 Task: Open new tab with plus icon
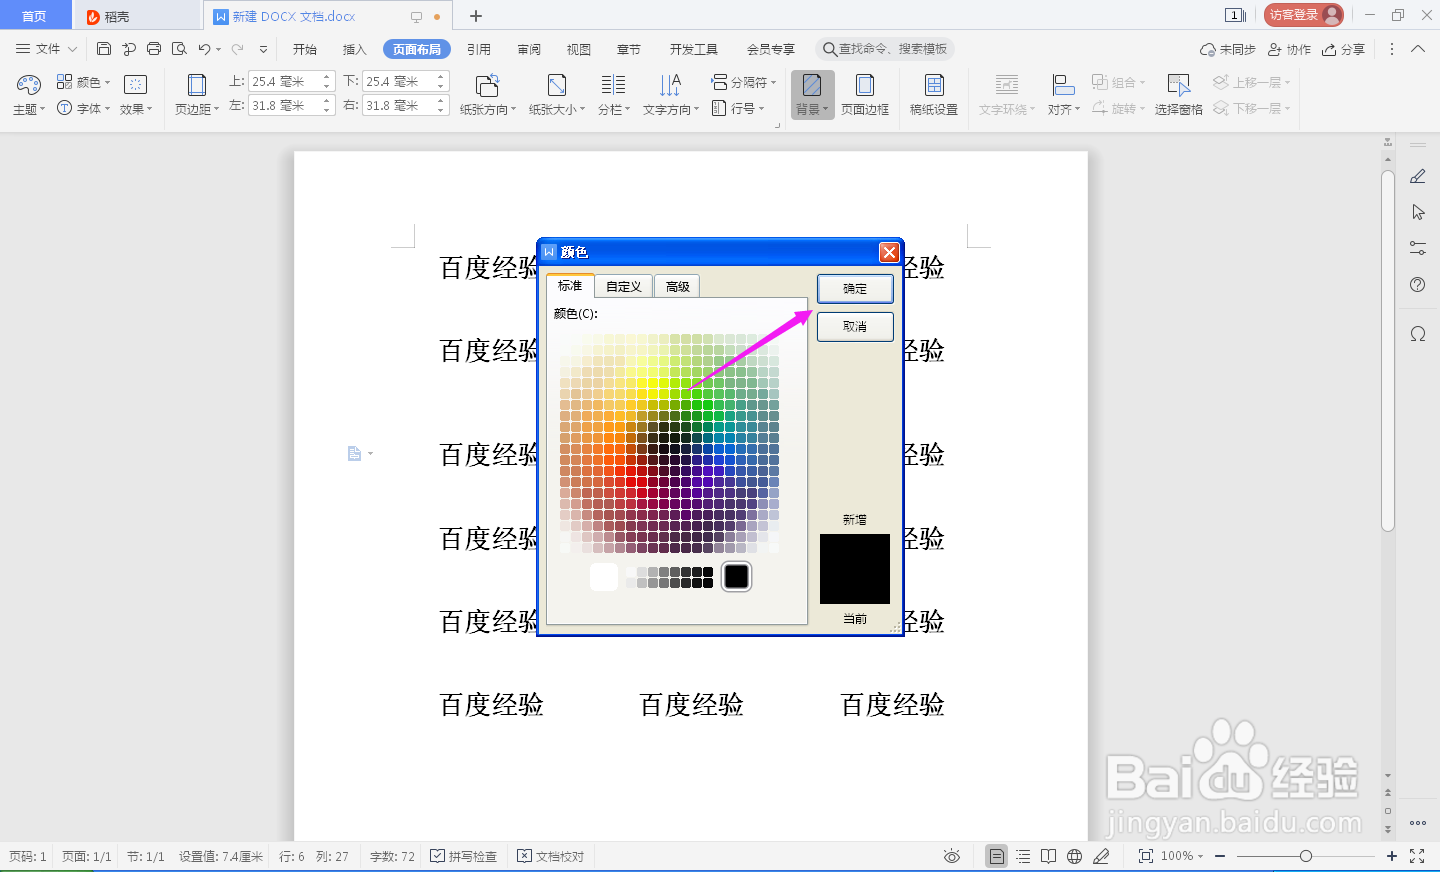coord(476,16)
